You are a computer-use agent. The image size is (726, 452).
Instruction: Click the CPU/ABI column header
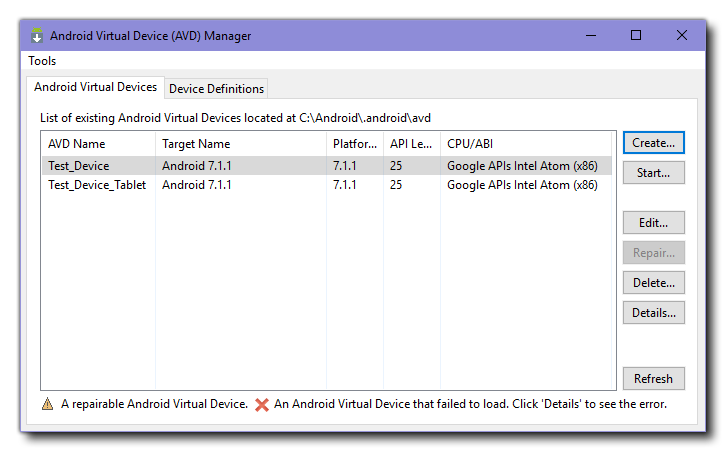pyautogui.click(x=526, y=144)
